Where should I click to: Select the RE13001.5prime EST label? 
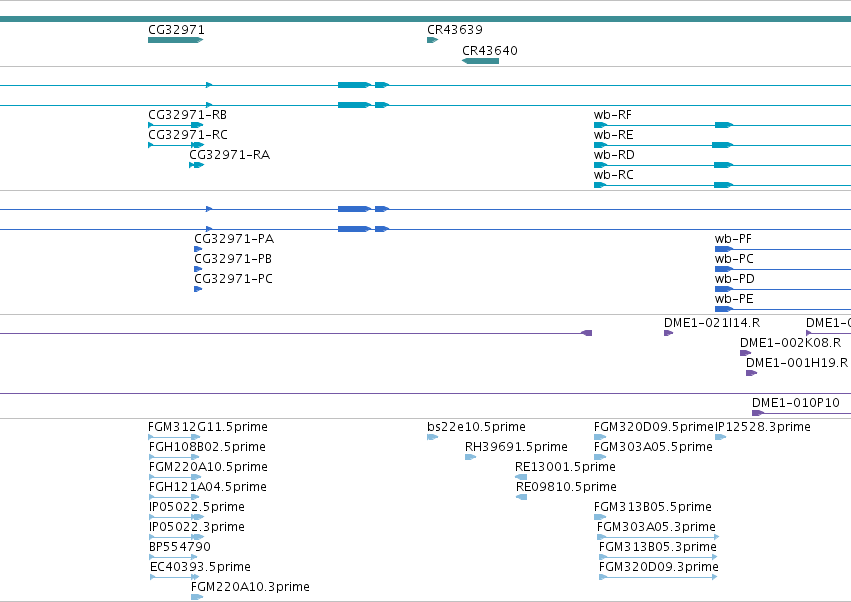point(565,467)
